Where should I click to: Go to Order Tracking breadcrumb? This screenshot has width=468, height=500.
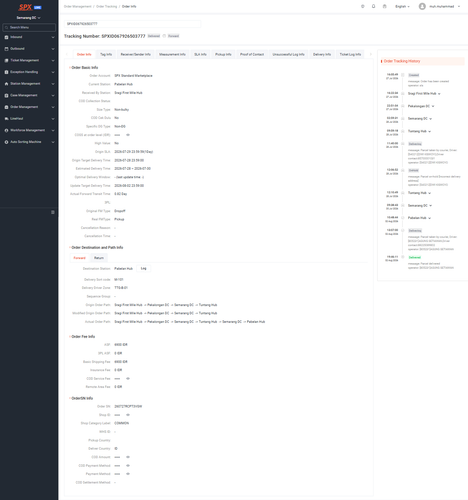pos(107,6)
